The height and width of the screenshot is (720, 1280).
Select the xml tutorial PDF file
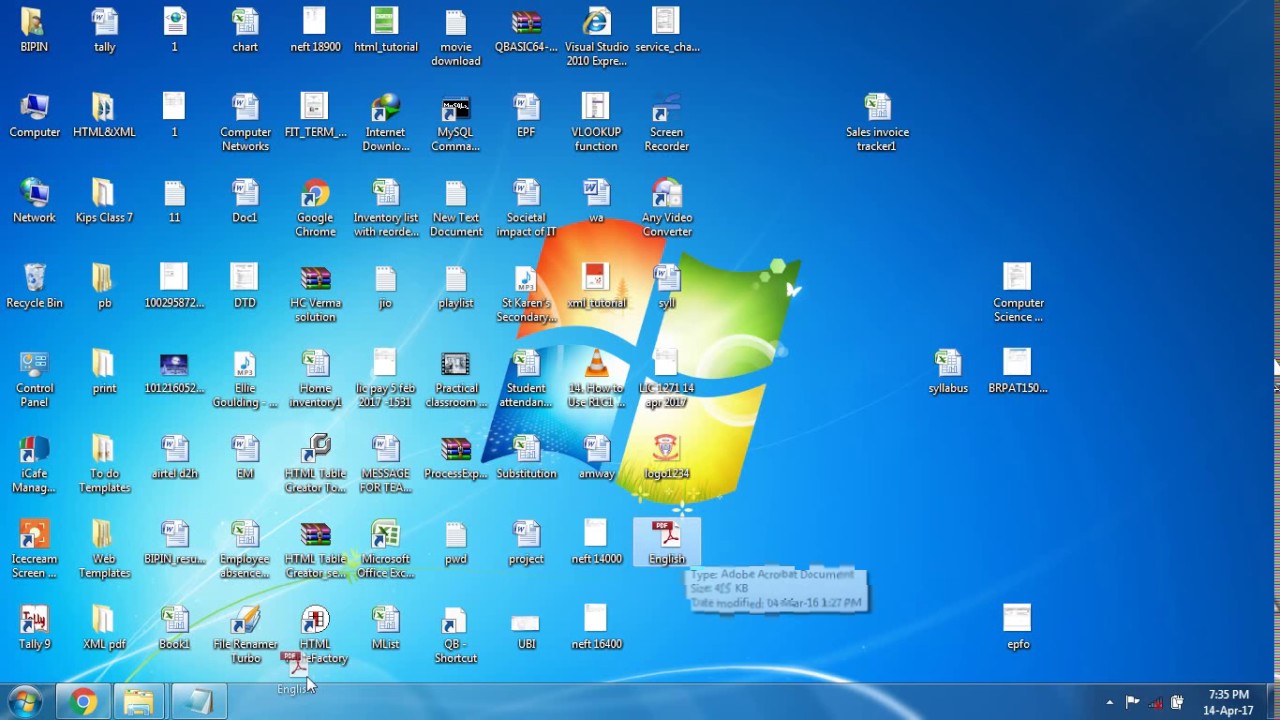[x=596, y=277]
